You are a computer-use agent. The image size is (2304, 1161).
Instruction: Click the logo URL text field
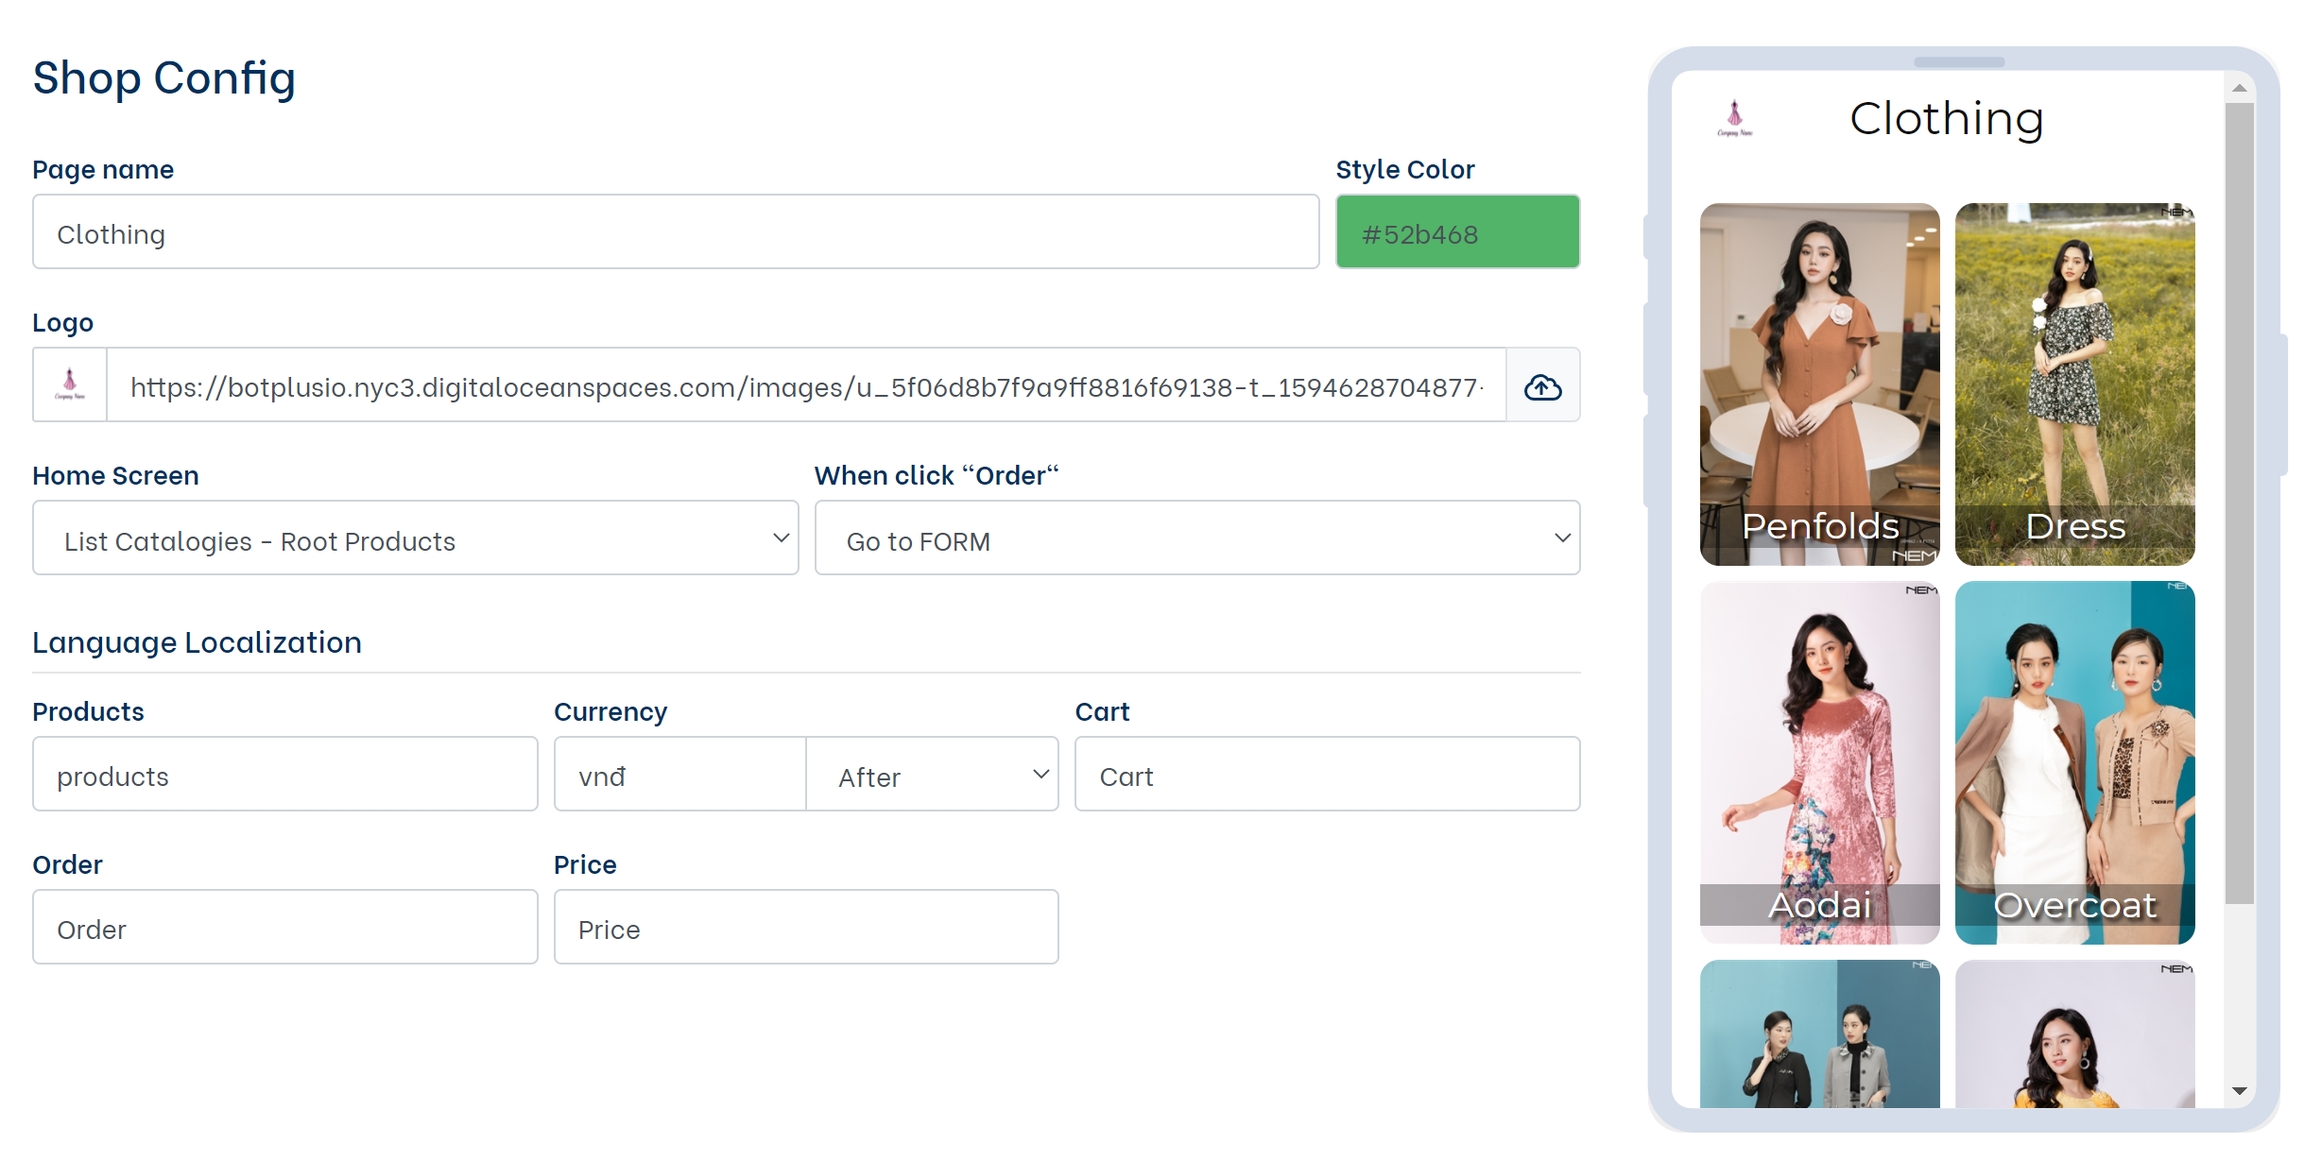tap(806, 386)
